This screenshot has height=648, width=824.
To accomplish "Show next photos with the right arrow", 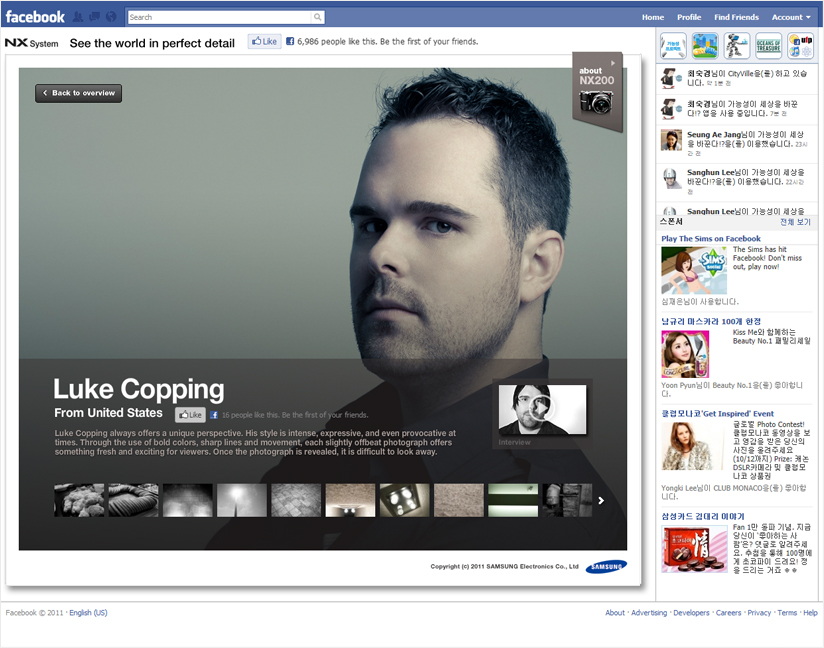I will coord(601,500).
